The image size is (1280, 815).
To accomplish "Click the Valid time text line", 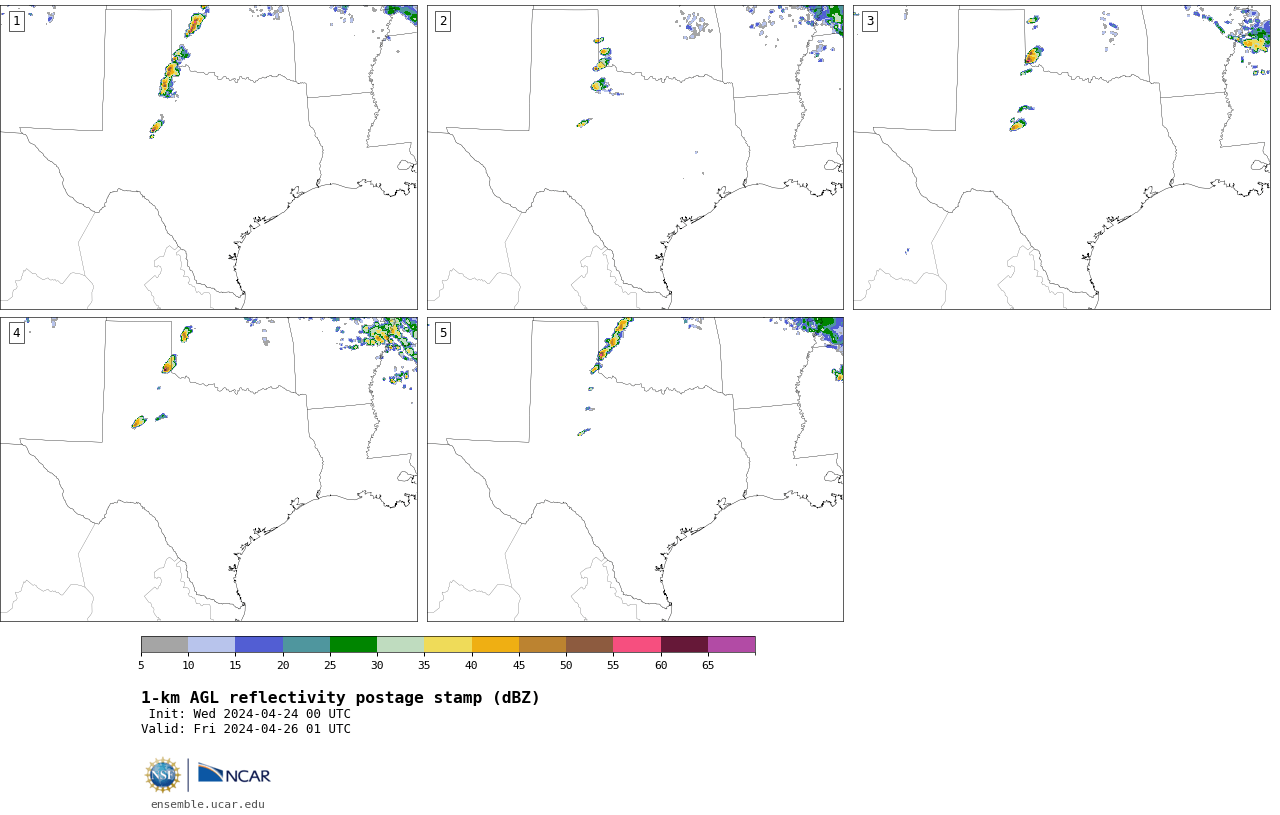I will 246,729.
